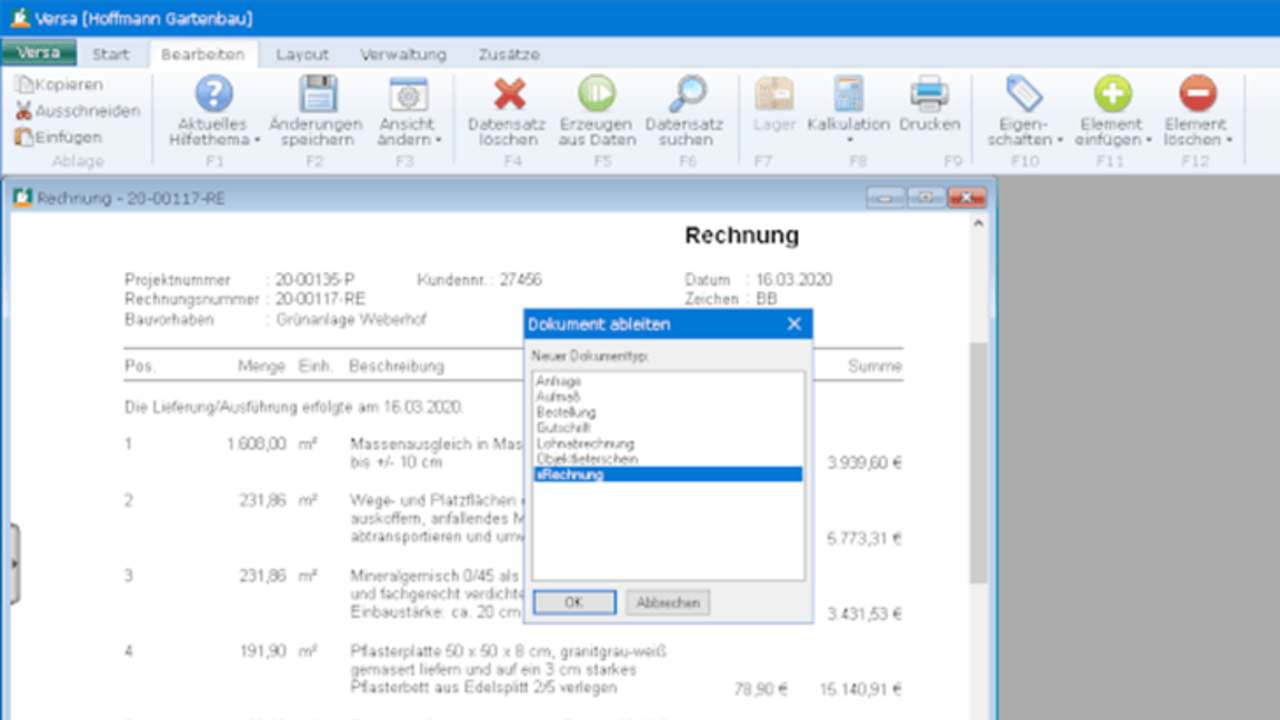Viewport: 1280px width, 720px height.
Task: Close the Dokument ableiten dialog
Action: point(794,324)
